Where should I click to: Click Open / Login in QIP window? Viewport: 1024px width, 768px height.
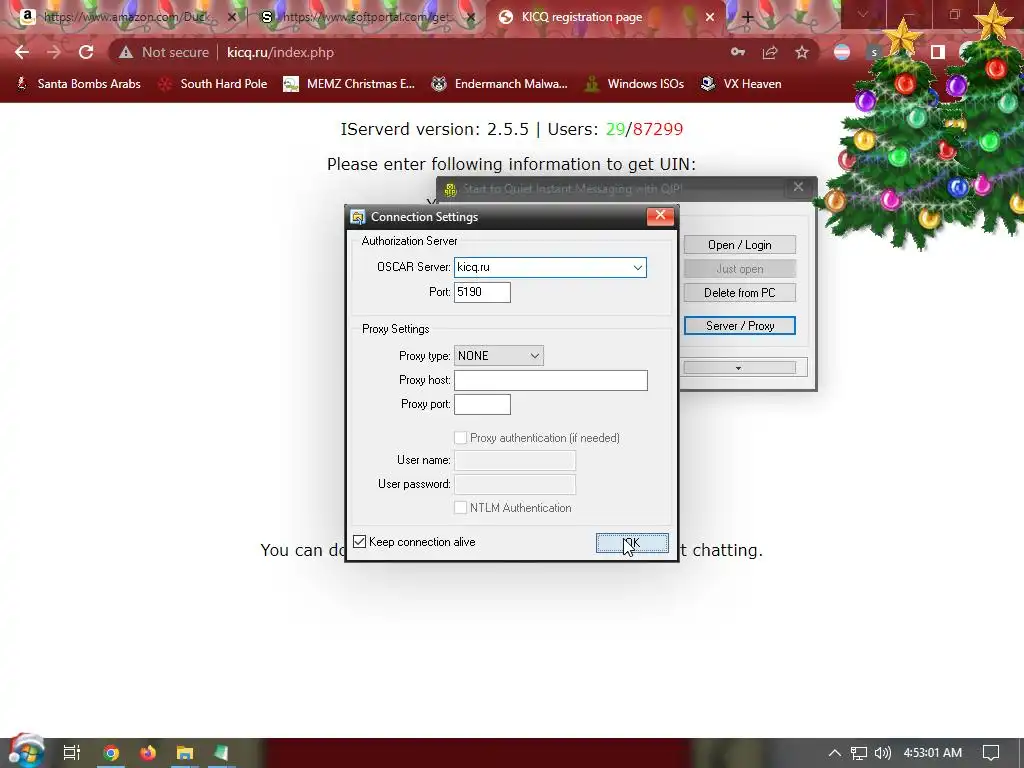[739, 245]
